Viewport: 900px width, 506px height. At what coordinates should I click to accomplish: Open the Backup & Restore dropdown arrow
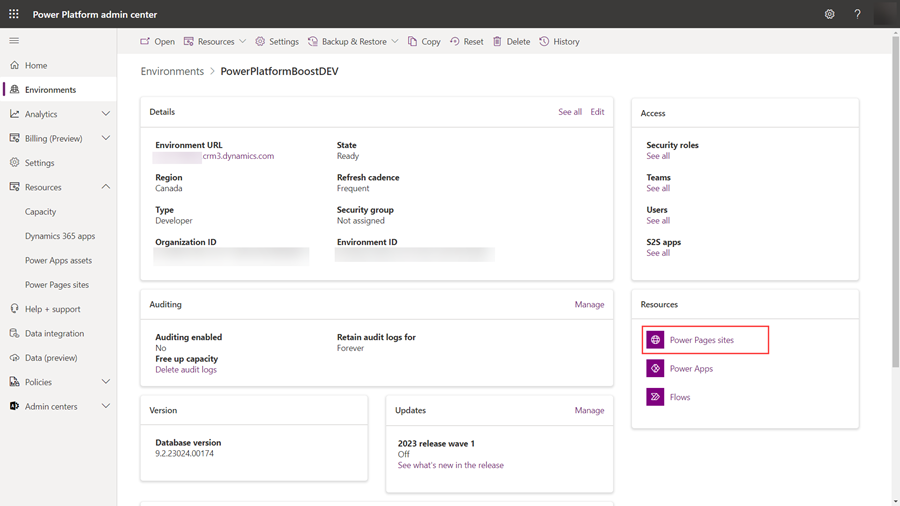tap(395, 41)
